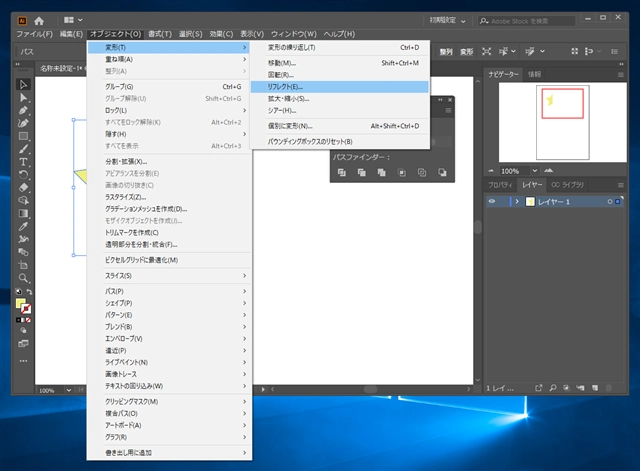Click yellow Fill color swatch
Image resolution: width=640 pixels, height=471 pixels.
pos(20,303)
